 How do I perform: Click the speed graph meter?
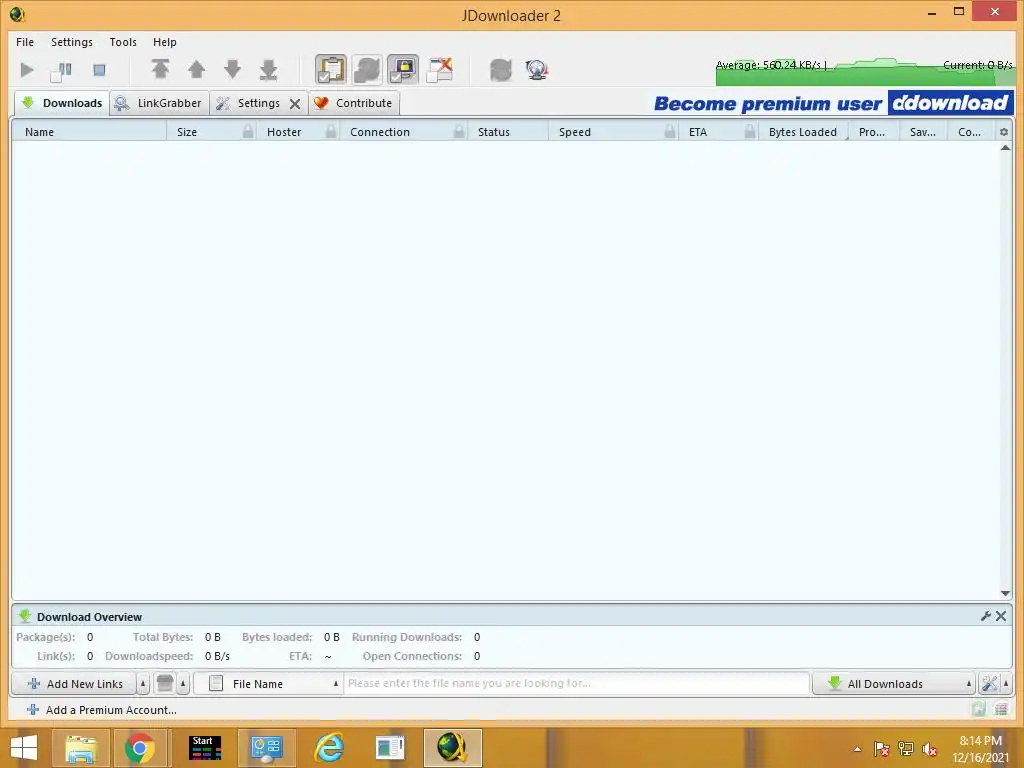point(864,71)
